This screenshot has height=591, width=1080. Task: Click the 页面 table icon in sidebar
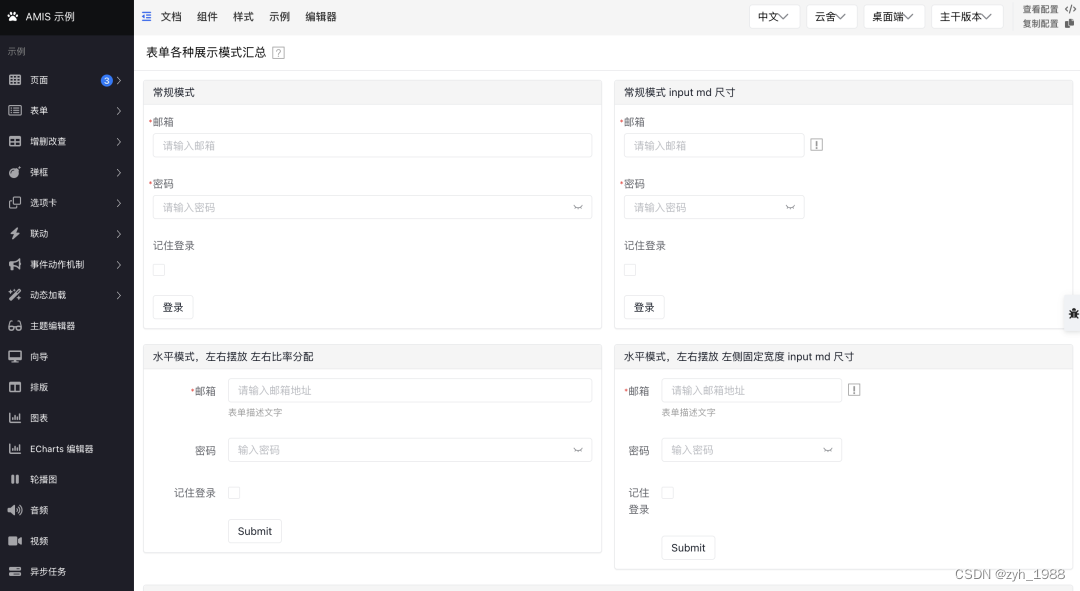[x=14, y=80]
